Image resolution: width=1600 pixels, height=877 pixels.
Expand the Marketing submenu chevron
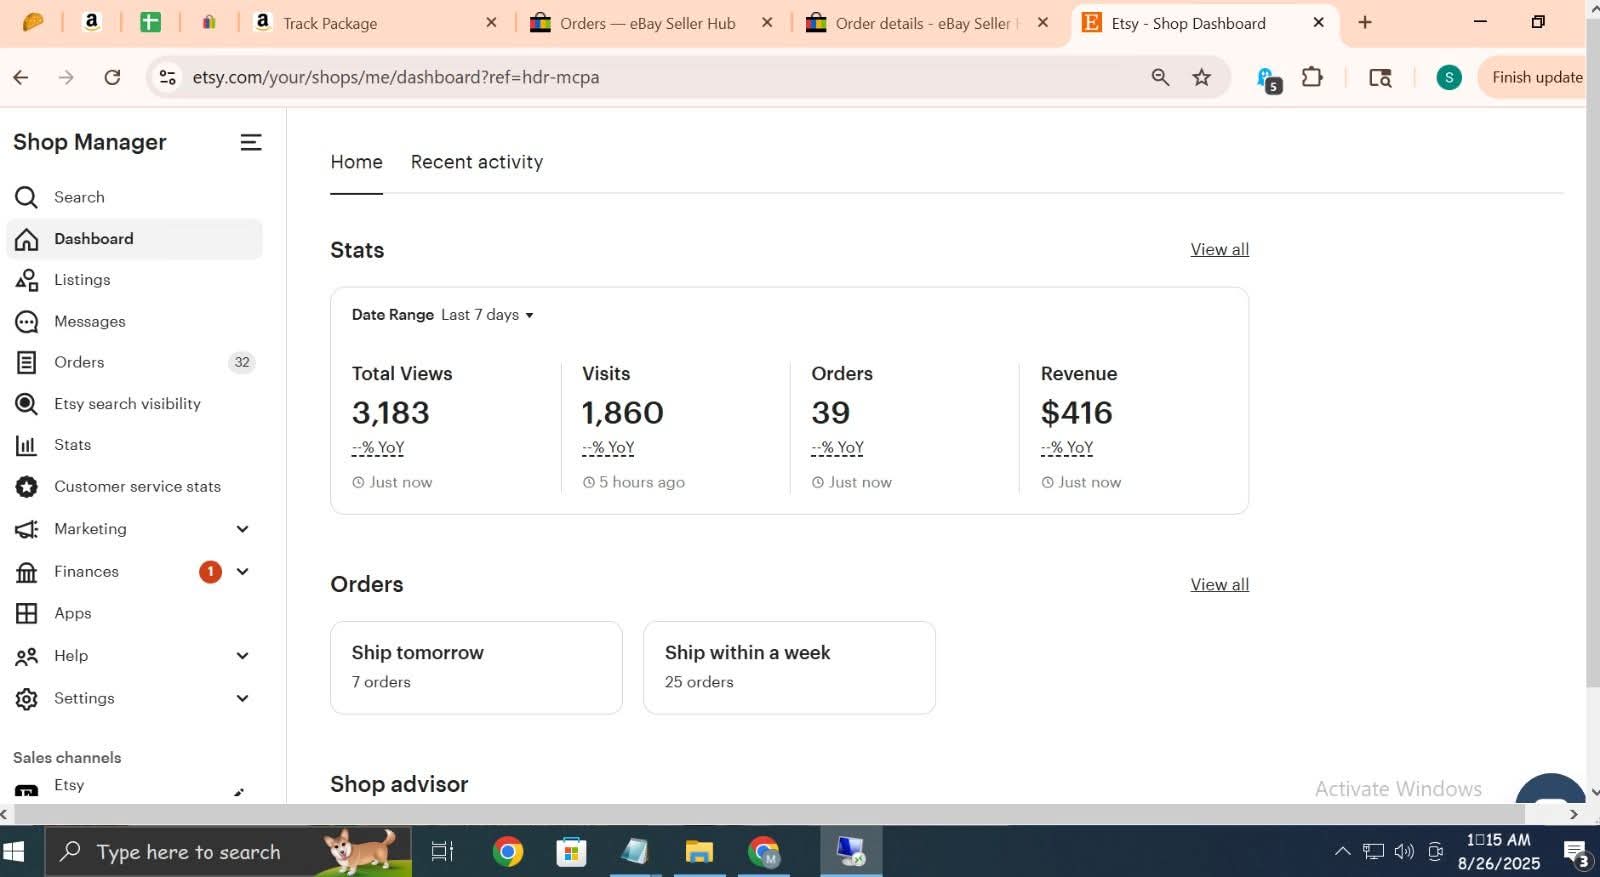coord(242,529)
